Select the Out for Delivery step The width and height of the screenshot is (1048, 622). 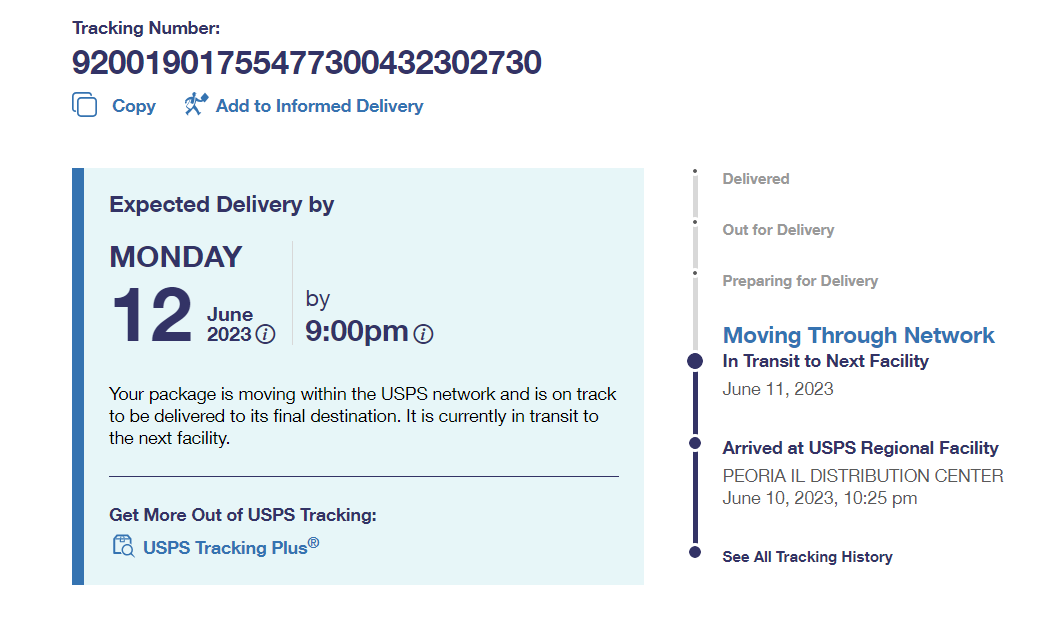coord(778,230)
